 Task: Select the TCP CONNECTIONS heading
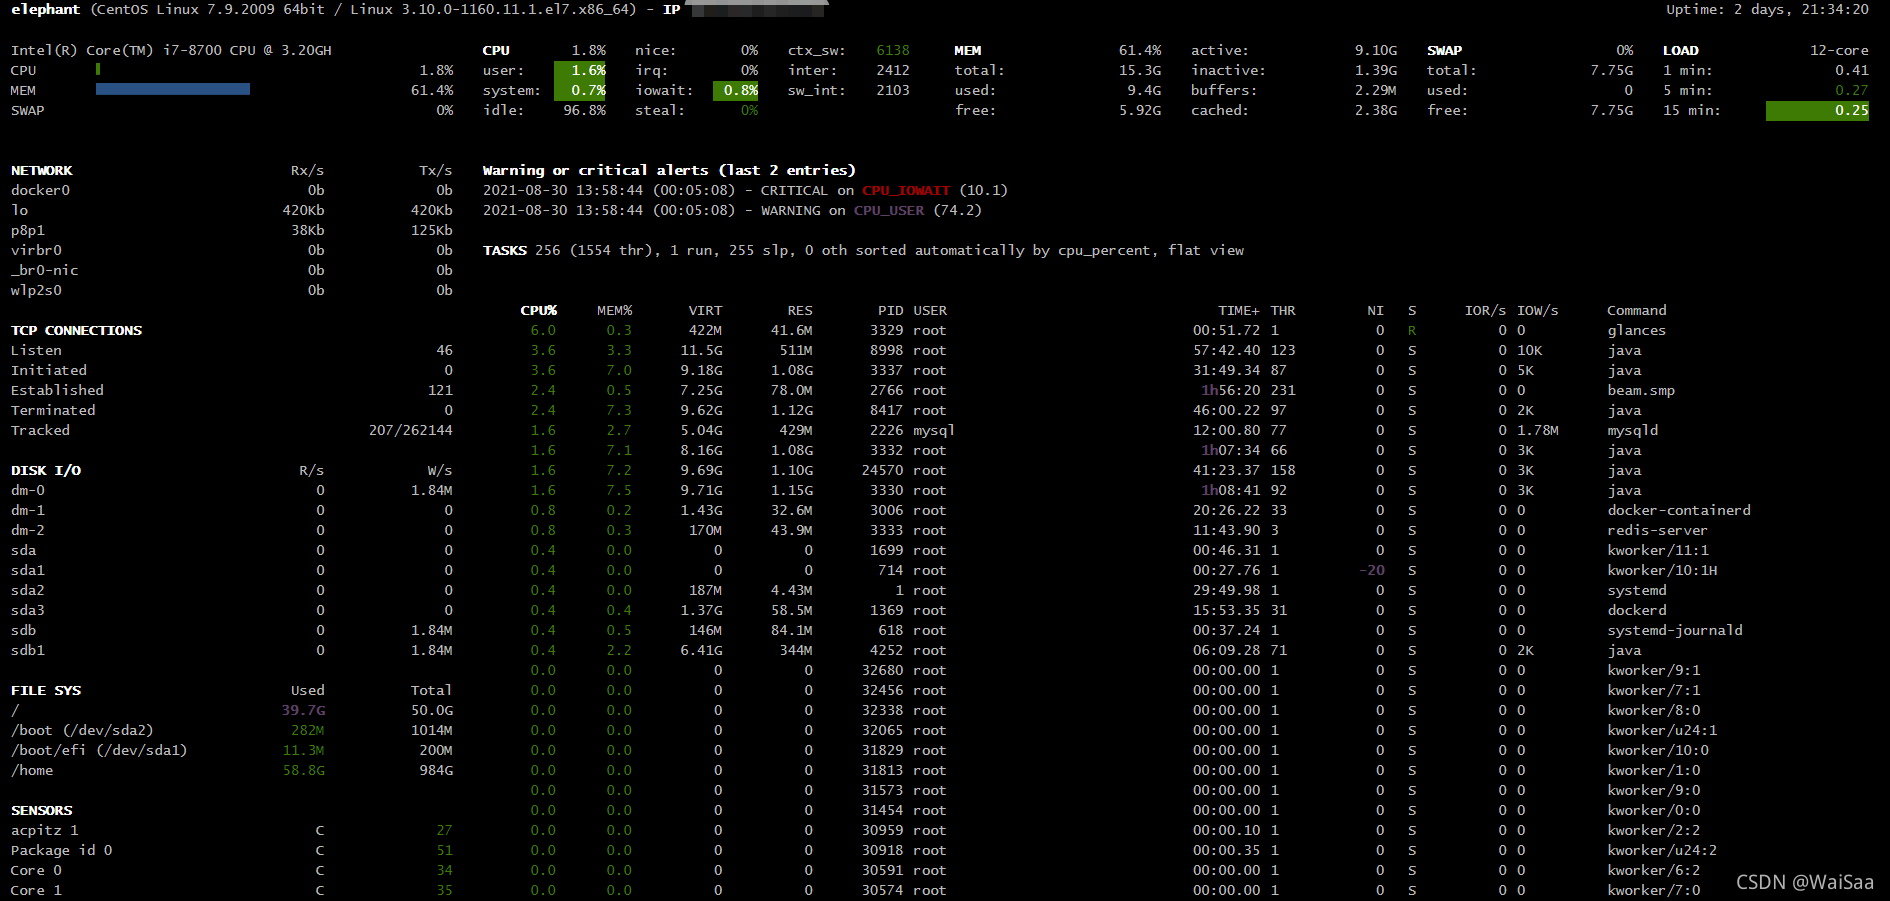pos(76,330)
